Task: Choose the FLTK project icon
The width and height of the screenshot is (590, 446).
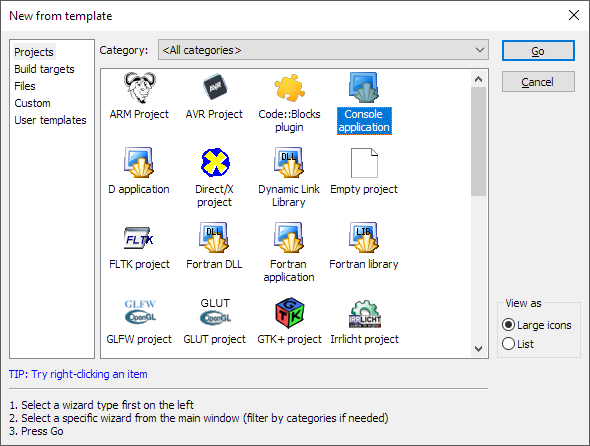Action: [139, 238]
